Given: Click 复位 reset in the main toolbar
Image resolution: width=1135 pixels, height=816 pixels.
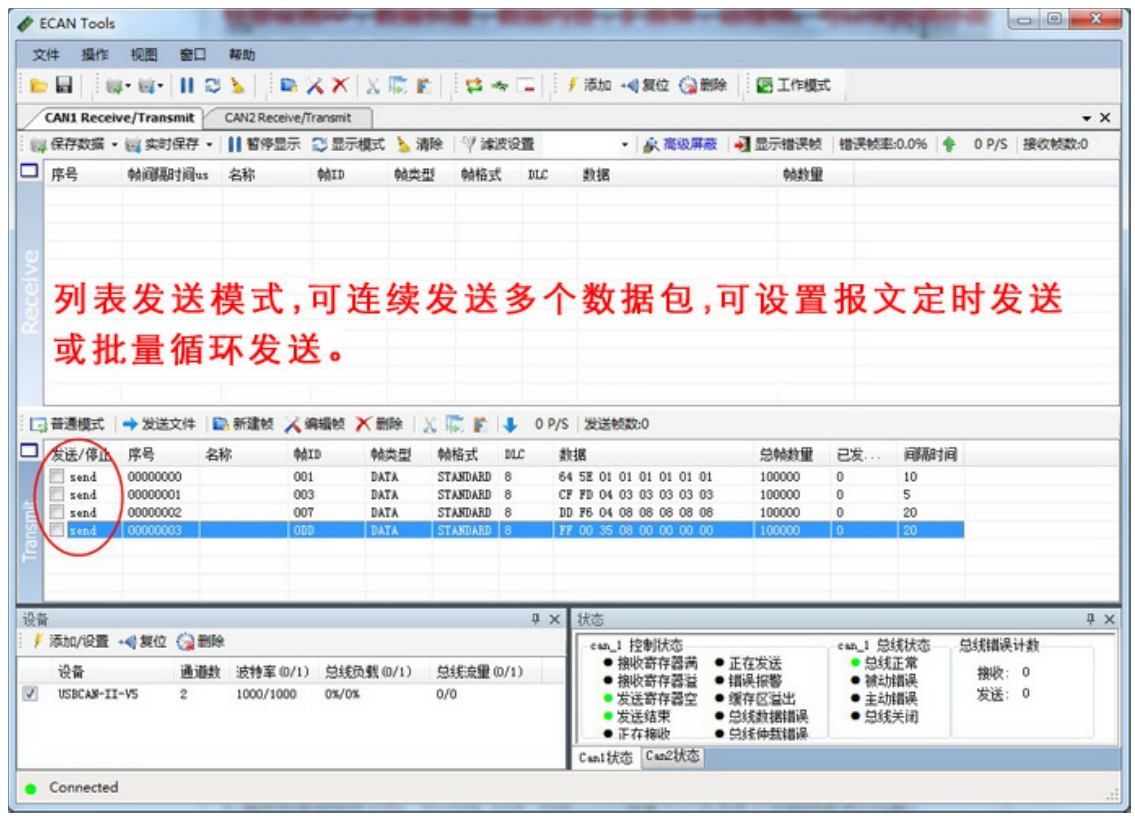Looking at the screenshot, I should [646, 85].
